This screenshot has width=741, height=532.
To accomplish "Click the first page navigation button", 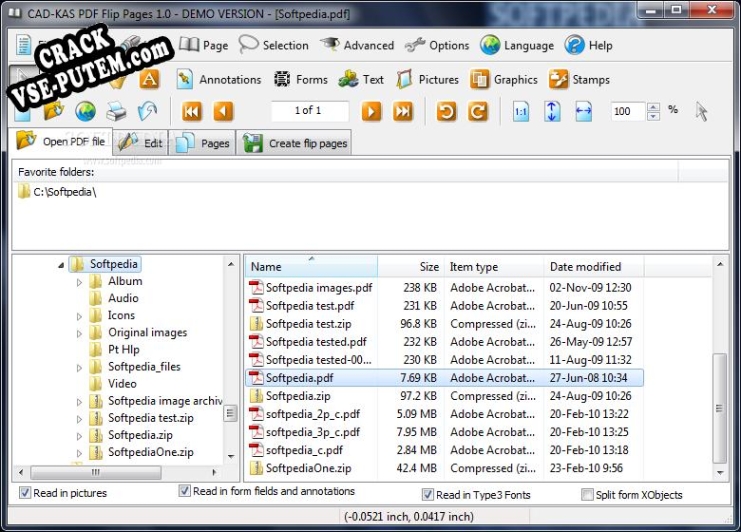I will click(192, 111).
